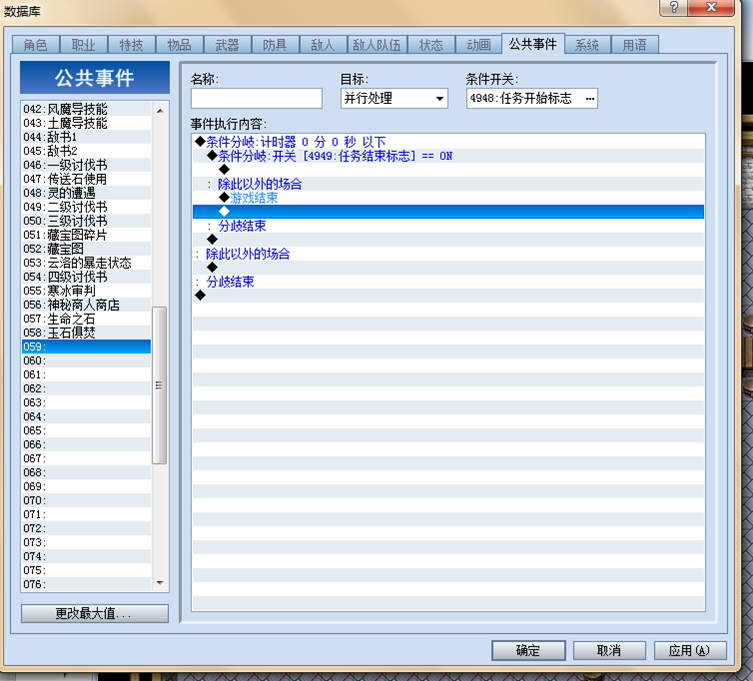
Task: Select event 053:云洛的暴走状态
Action: [x=86, y=262]
